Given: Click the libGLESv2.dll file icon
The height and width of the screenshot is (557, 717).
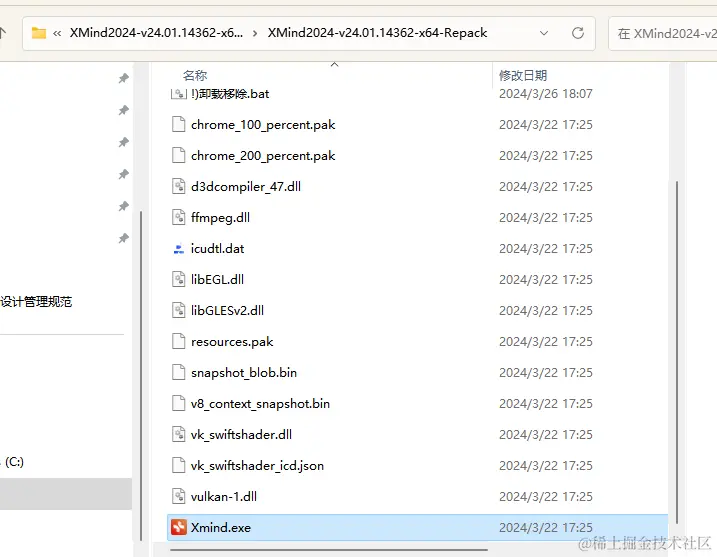Looking at the screenshot, I should [178, 311].
